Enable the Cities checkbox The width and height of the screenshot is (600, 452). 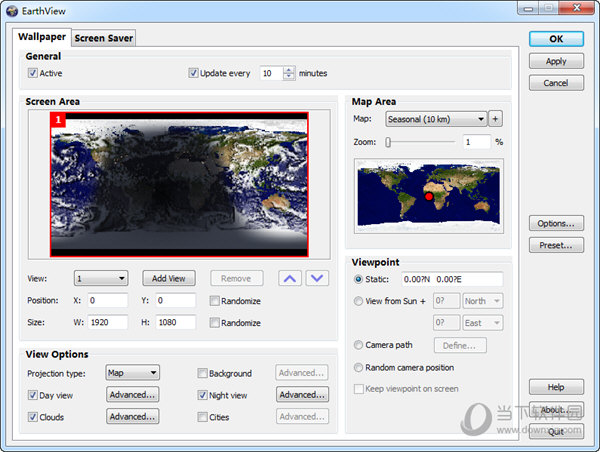point(202,417)
